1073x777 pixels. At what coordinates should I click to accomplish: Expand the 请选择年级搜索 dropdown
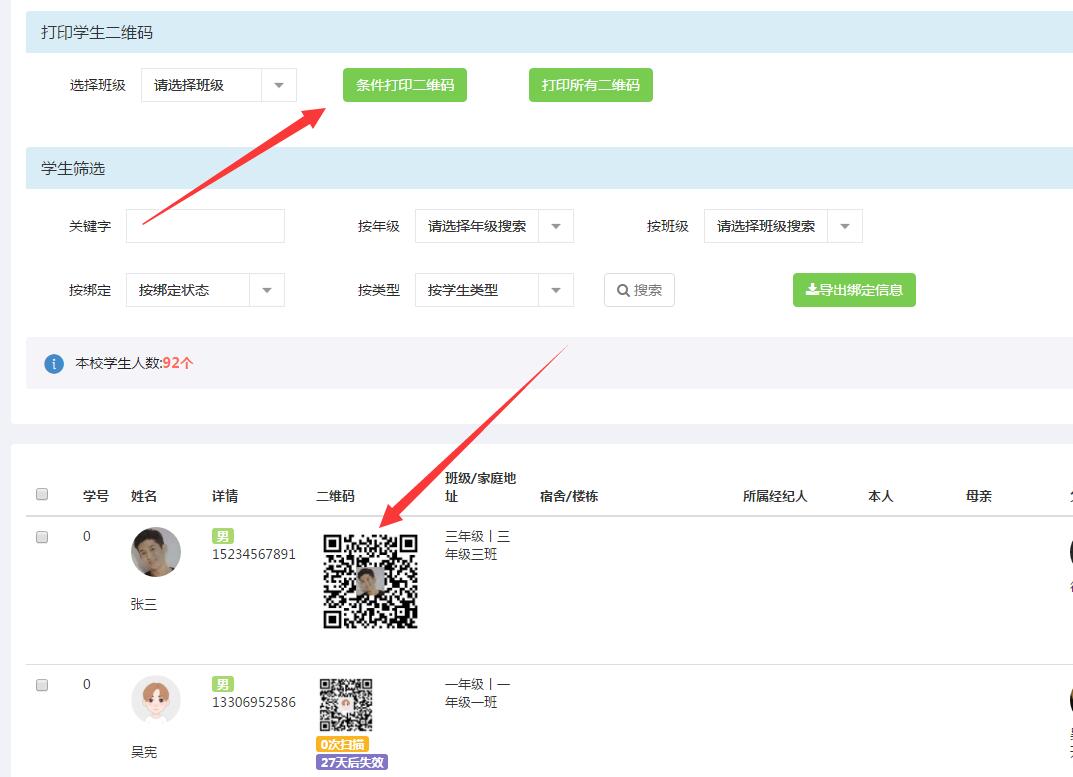pyautogui.click(x=494, y=226)
